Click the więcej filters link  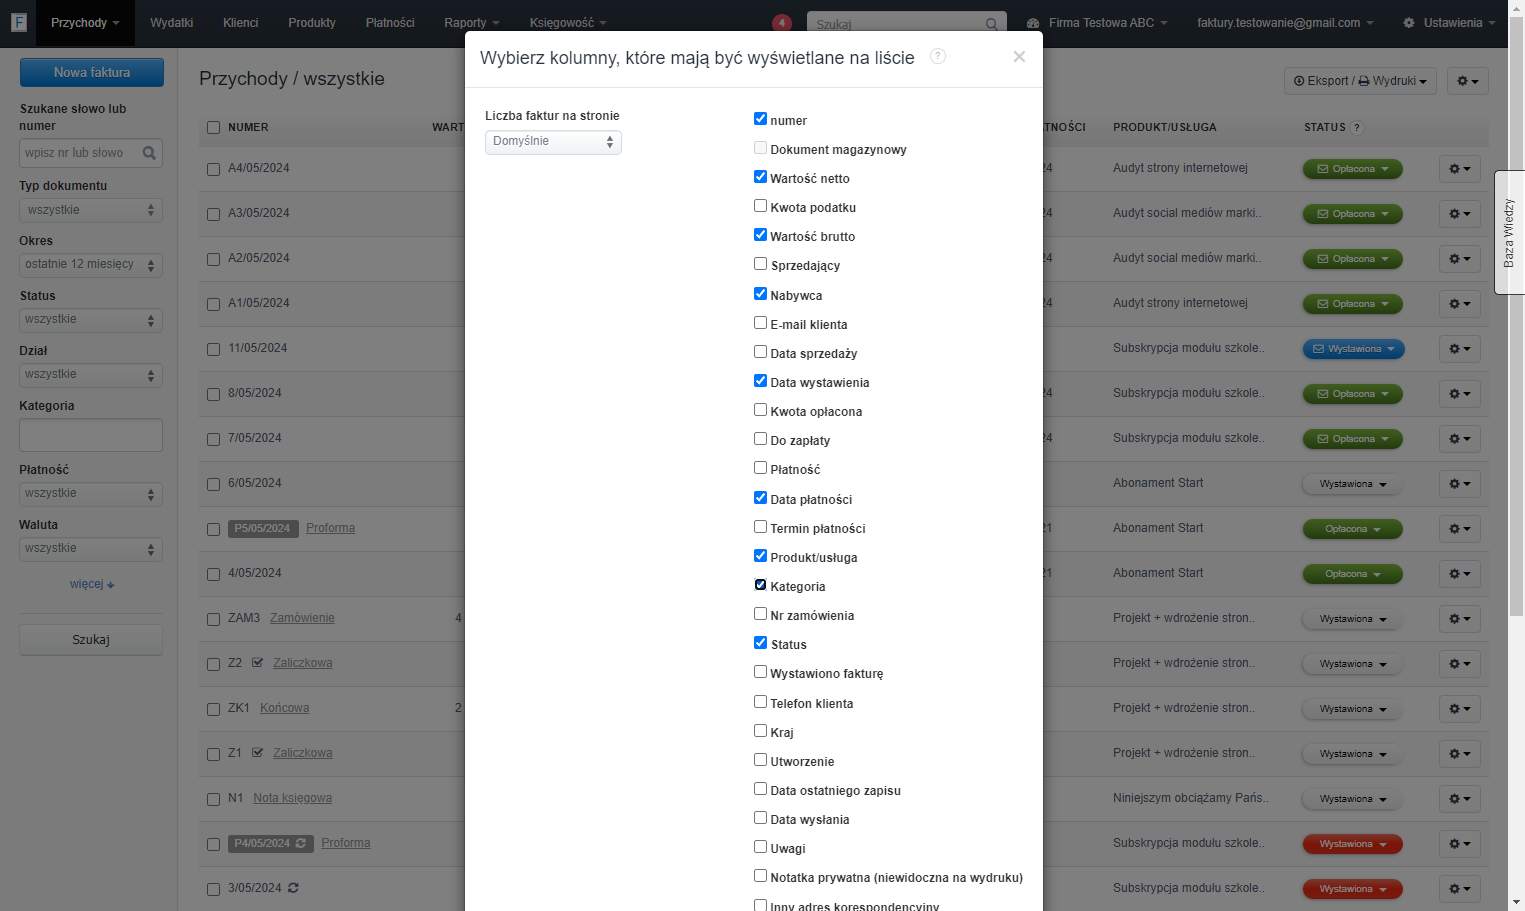pos(92,584)
